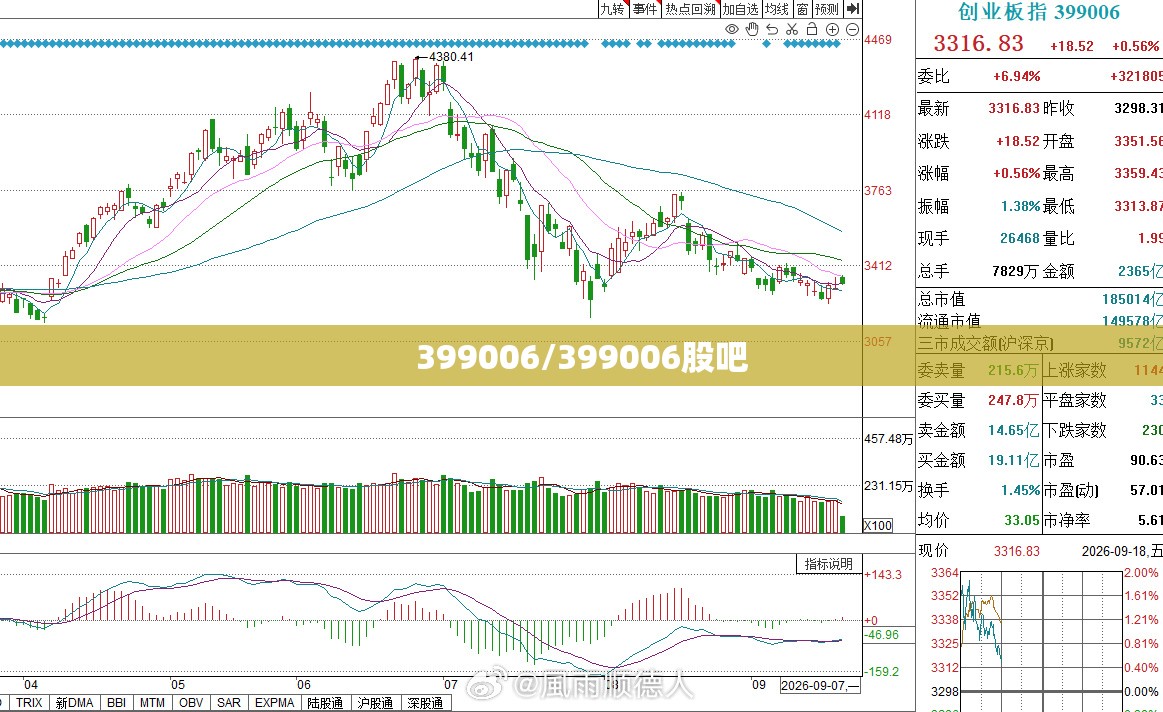The image size is (1163, 712).
Task: Click the 2026-09-07 date box on timeline
Action: point(820,685)
